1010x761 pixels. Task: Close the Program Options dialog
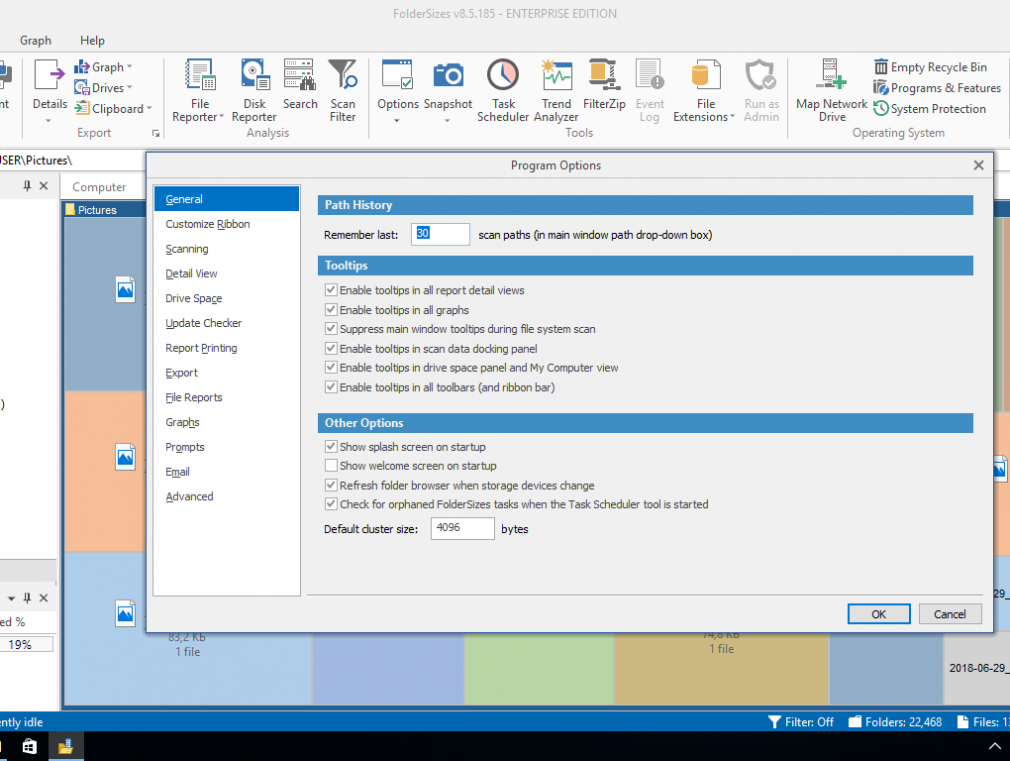tap(978, 166)
